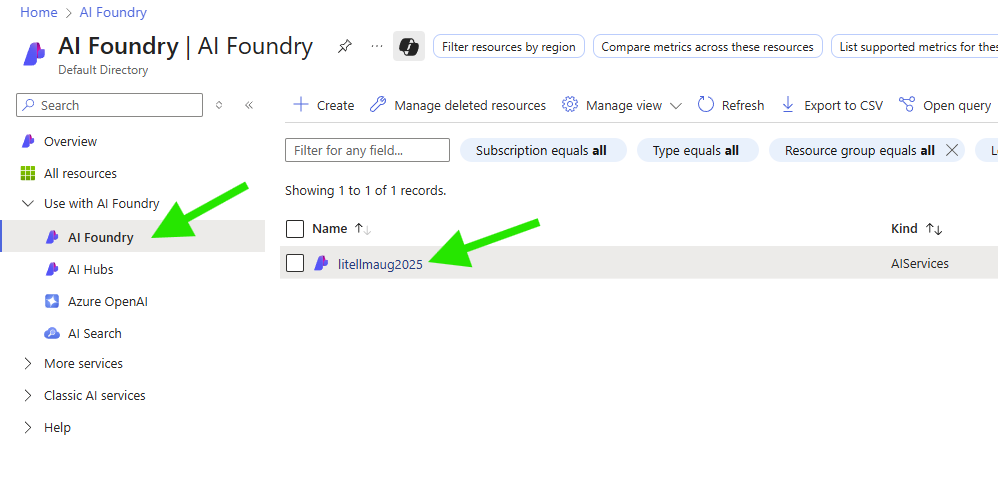The image size is (998, 477).
Task: Click the All resources grid icon
Action: pyautogui.click(x=28, y=173)
